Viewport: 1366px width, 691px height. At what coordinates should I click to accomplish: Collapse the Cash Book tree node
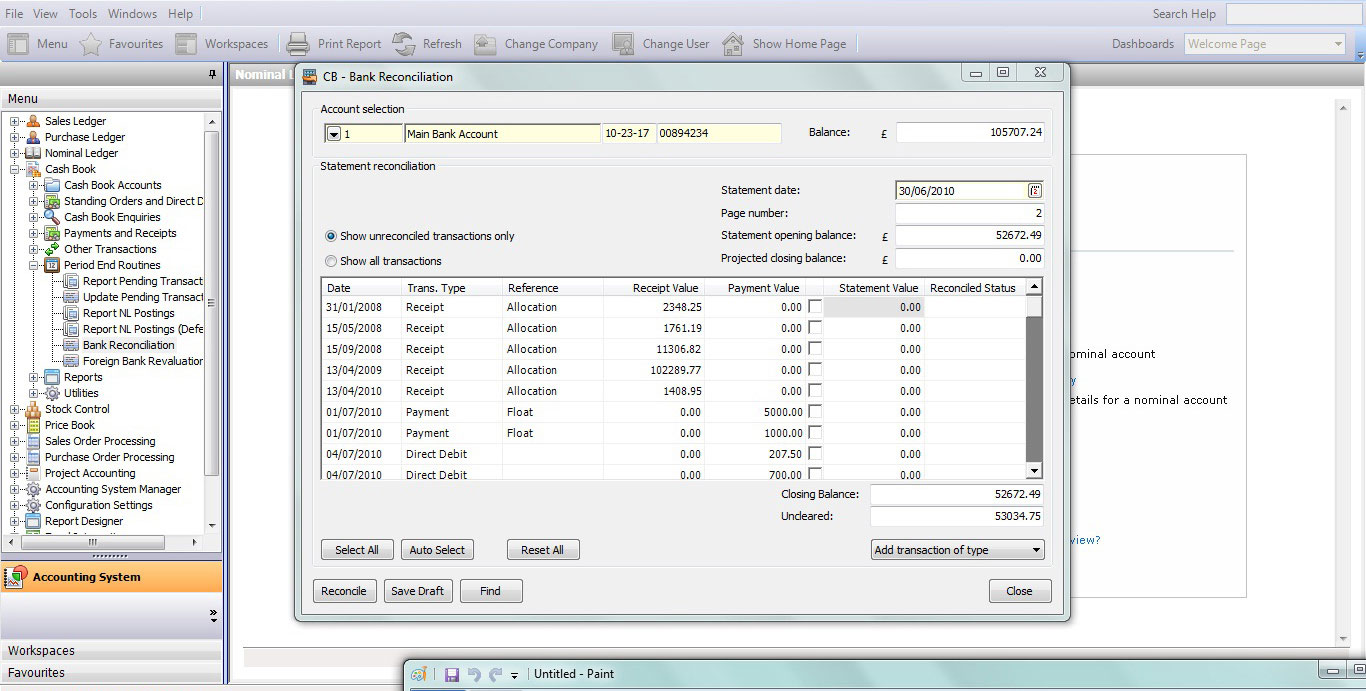(x=14, y=169)
